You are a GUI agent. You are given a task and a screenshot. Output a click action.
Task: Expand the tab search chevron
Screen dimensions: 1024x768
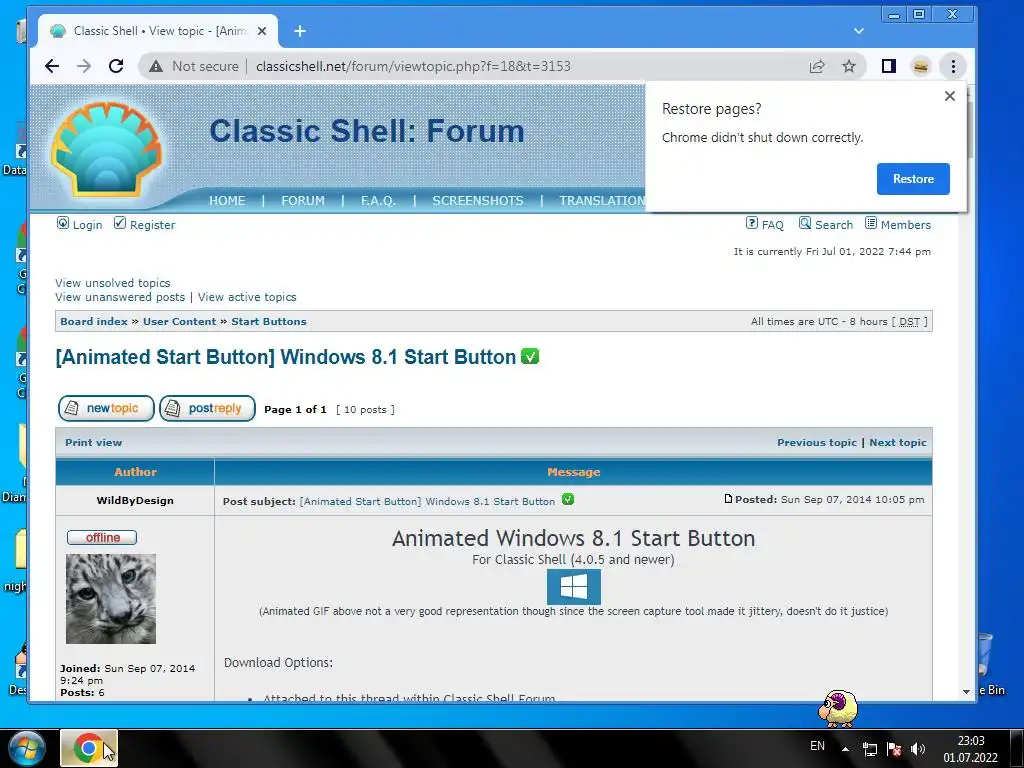point(859,31)
